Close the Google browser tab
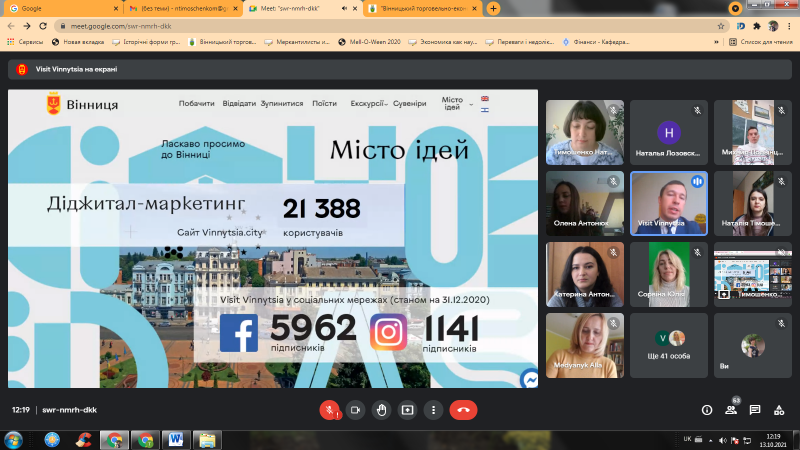This screenshot has width=800, height=450. pyautogui.click(x=116, y=9)
